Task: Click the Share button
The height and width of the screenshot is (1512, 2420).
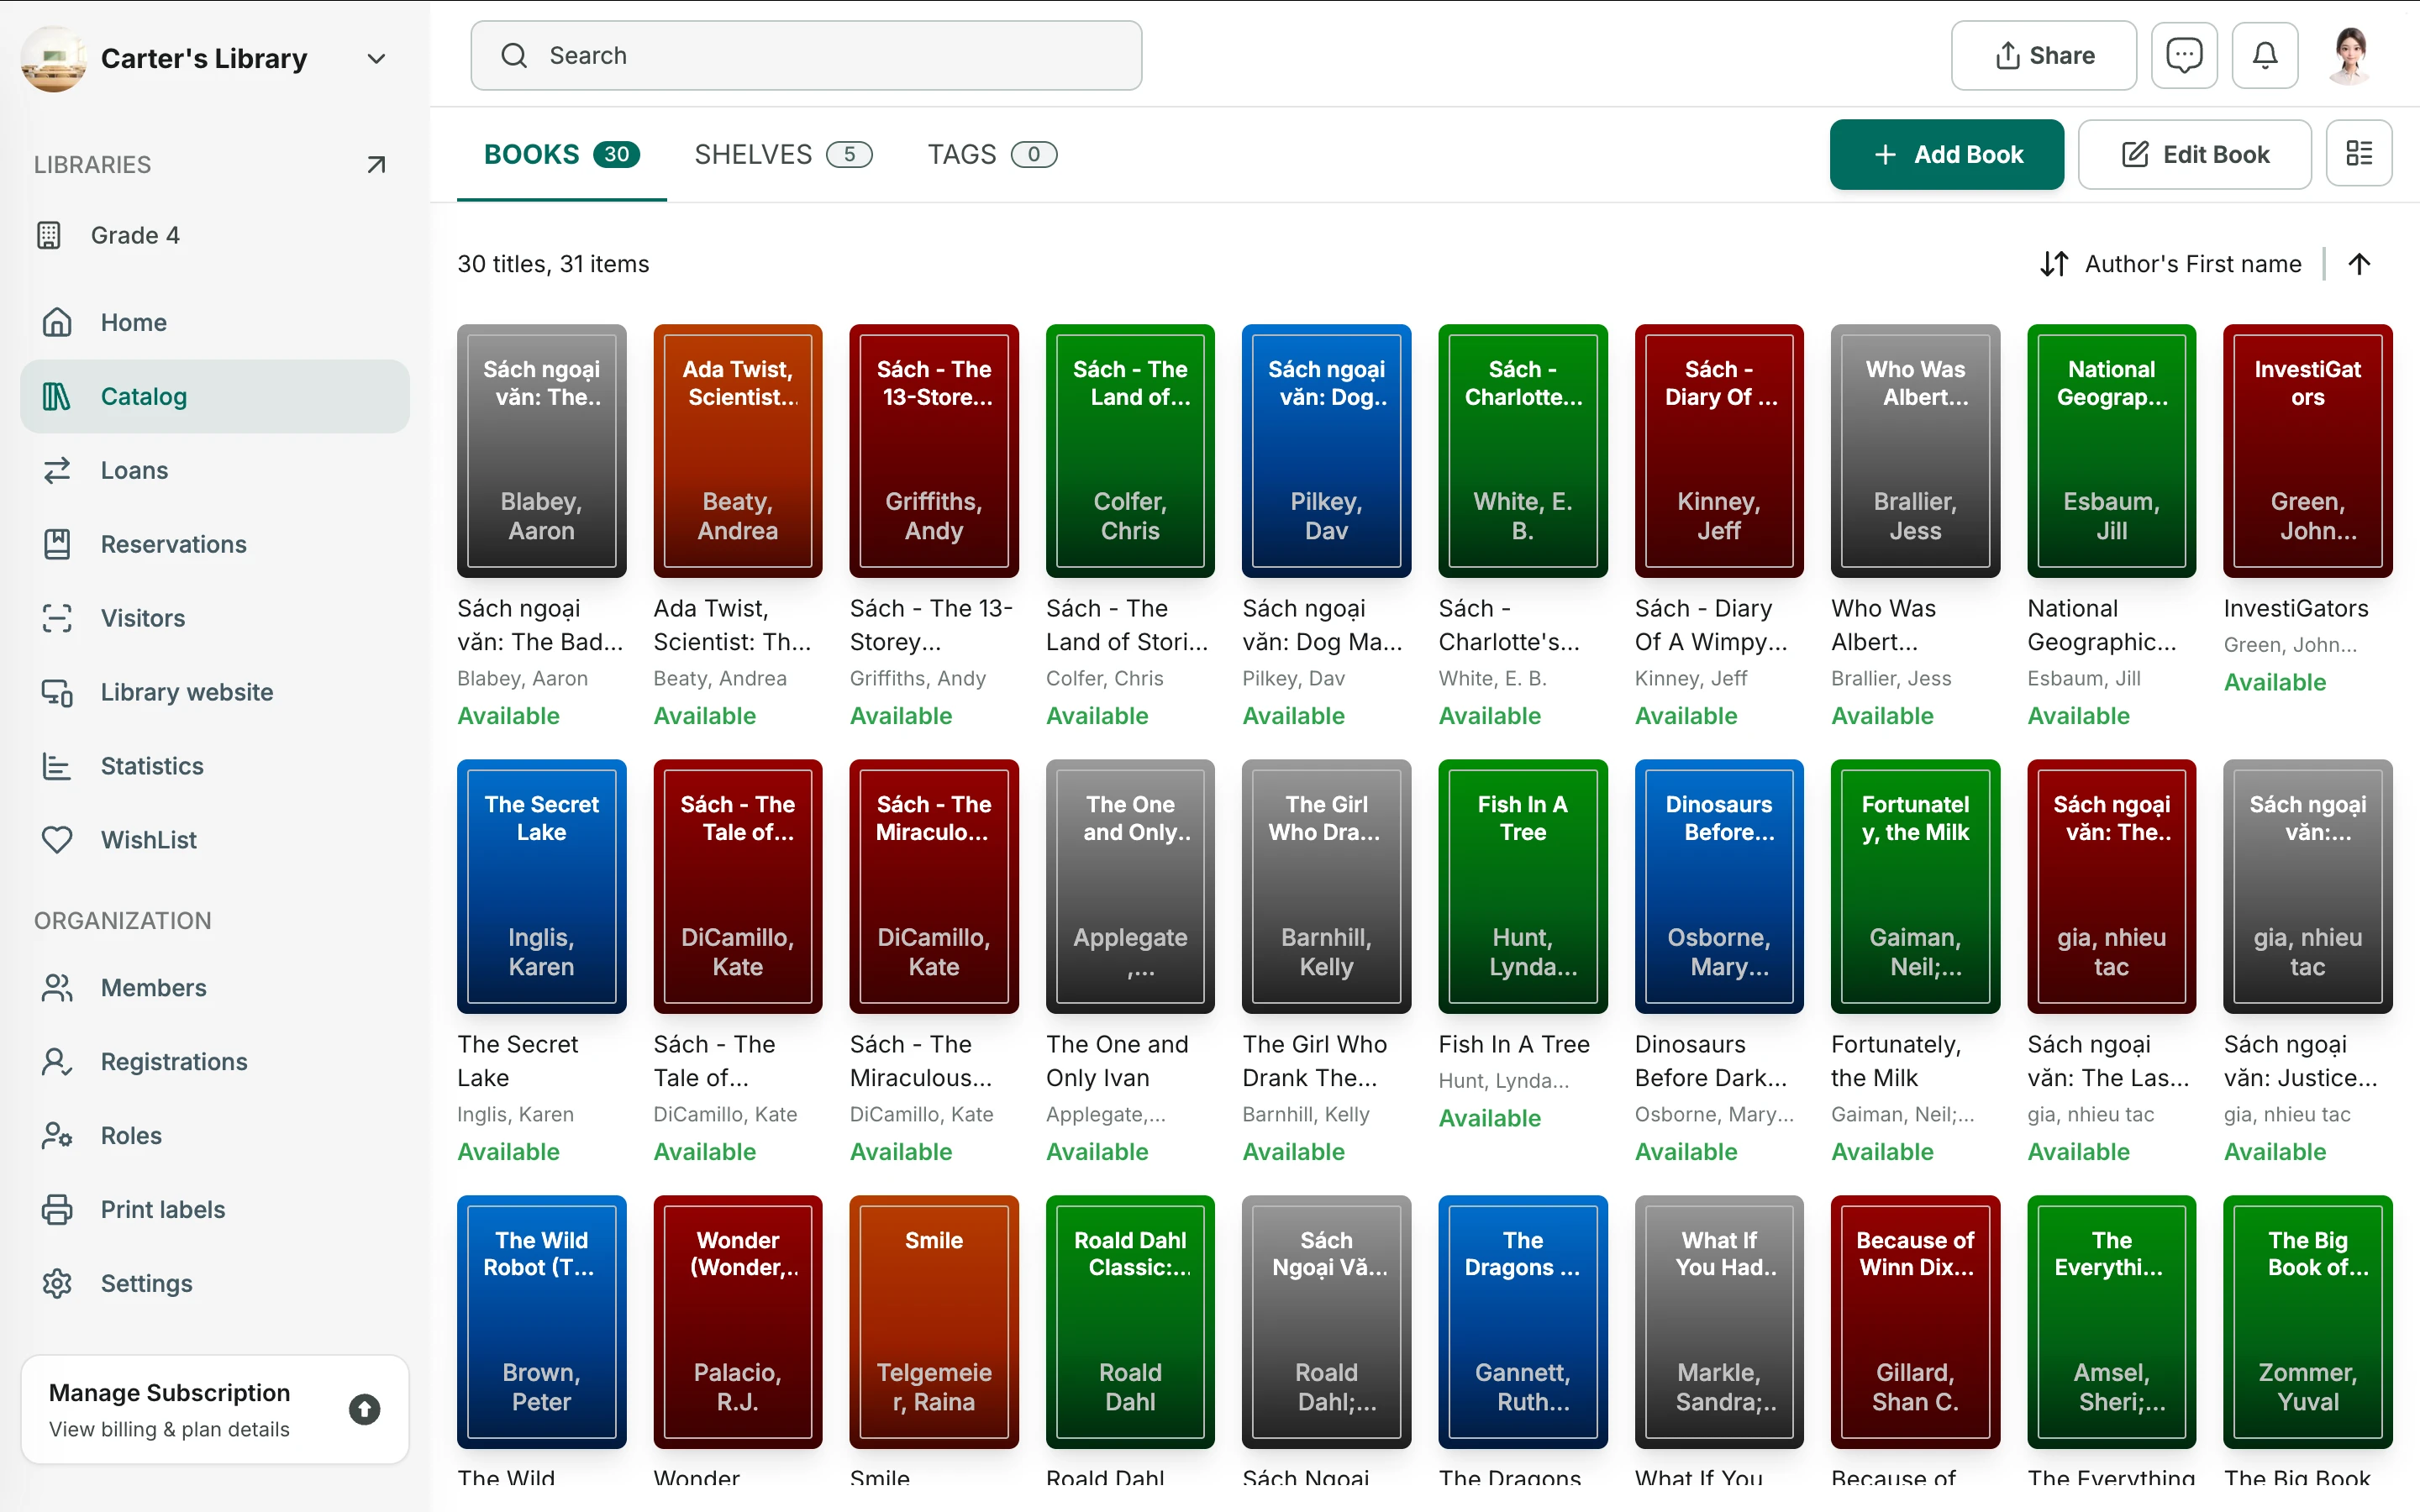Action: click(2043, 55)
